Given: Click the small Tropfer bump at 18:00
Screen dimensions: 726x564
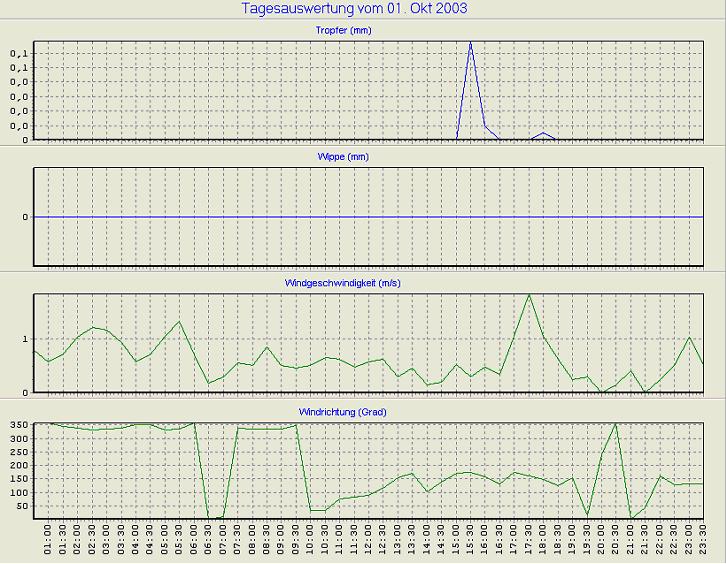Looking at the screenshot, I should click(x=543, y=133).
